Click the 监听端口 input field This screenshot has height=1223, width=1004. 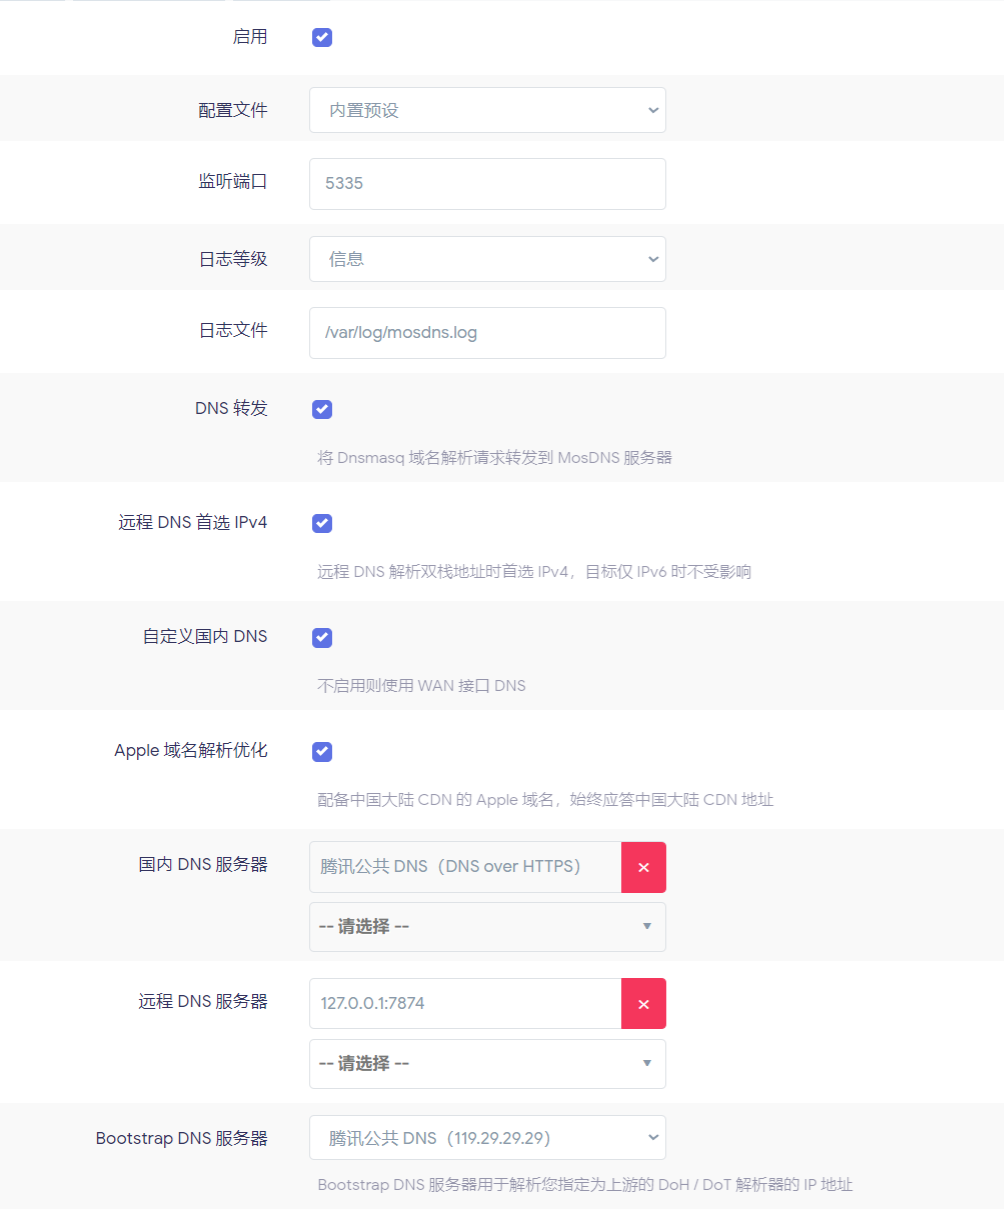point(487,184)
